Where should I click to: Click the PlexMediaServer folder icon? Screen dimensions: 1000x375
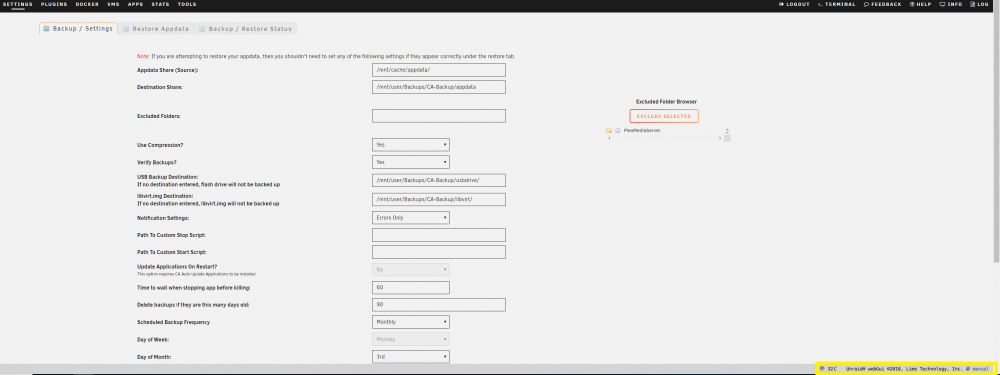click(x=608, y=130)
